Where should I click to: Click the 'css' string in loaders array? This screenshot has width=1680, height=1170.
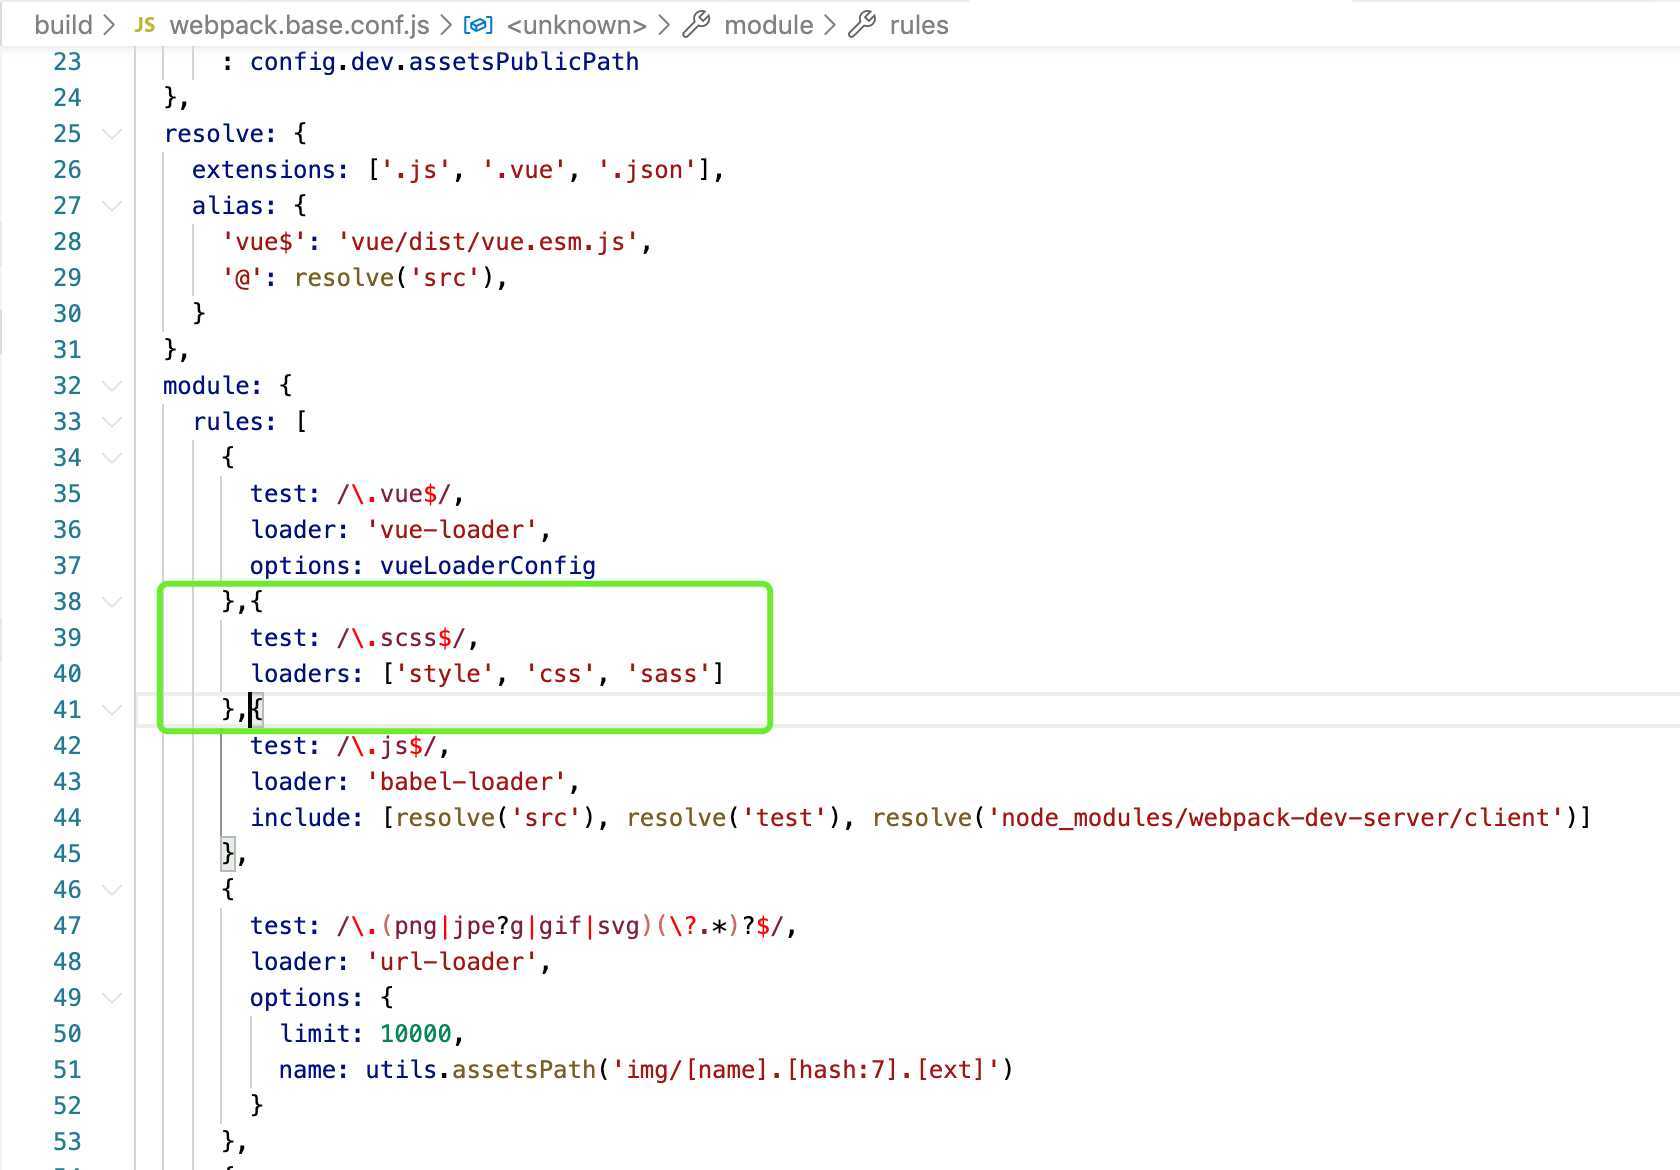[560, 674]
